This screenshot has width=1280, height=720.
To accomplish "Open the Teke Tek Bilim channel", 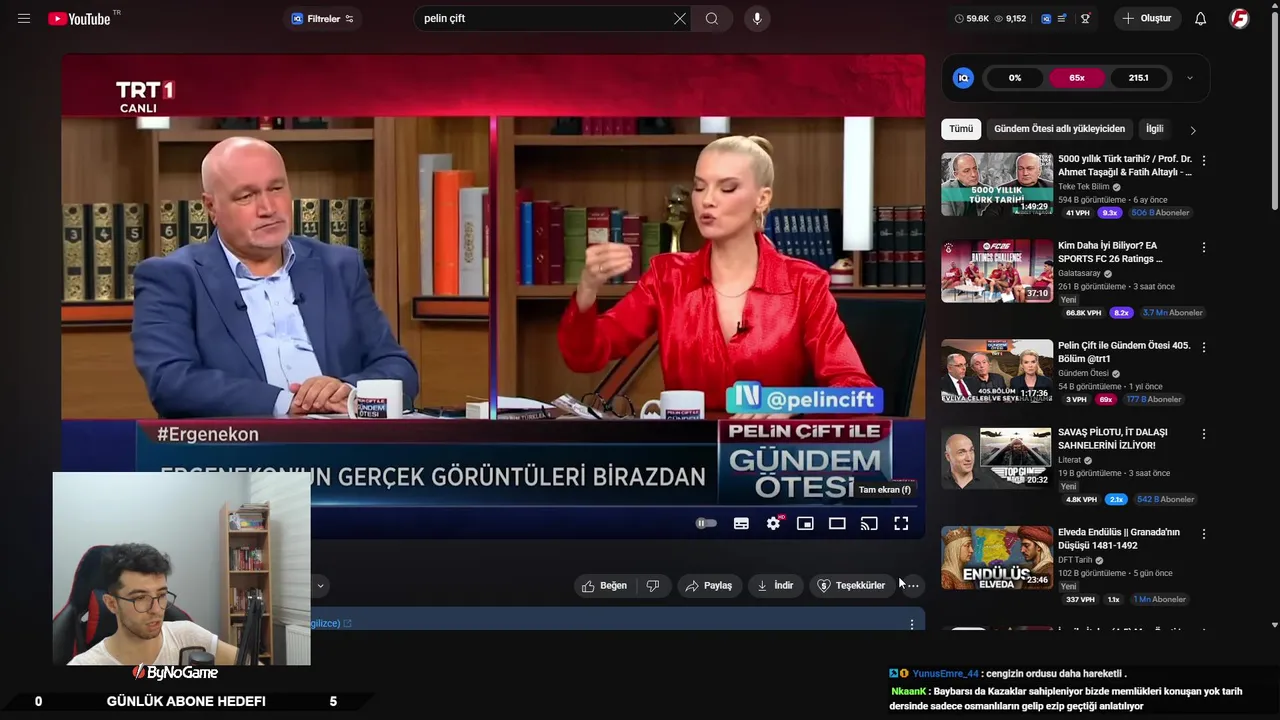I will click(1084, 187).
